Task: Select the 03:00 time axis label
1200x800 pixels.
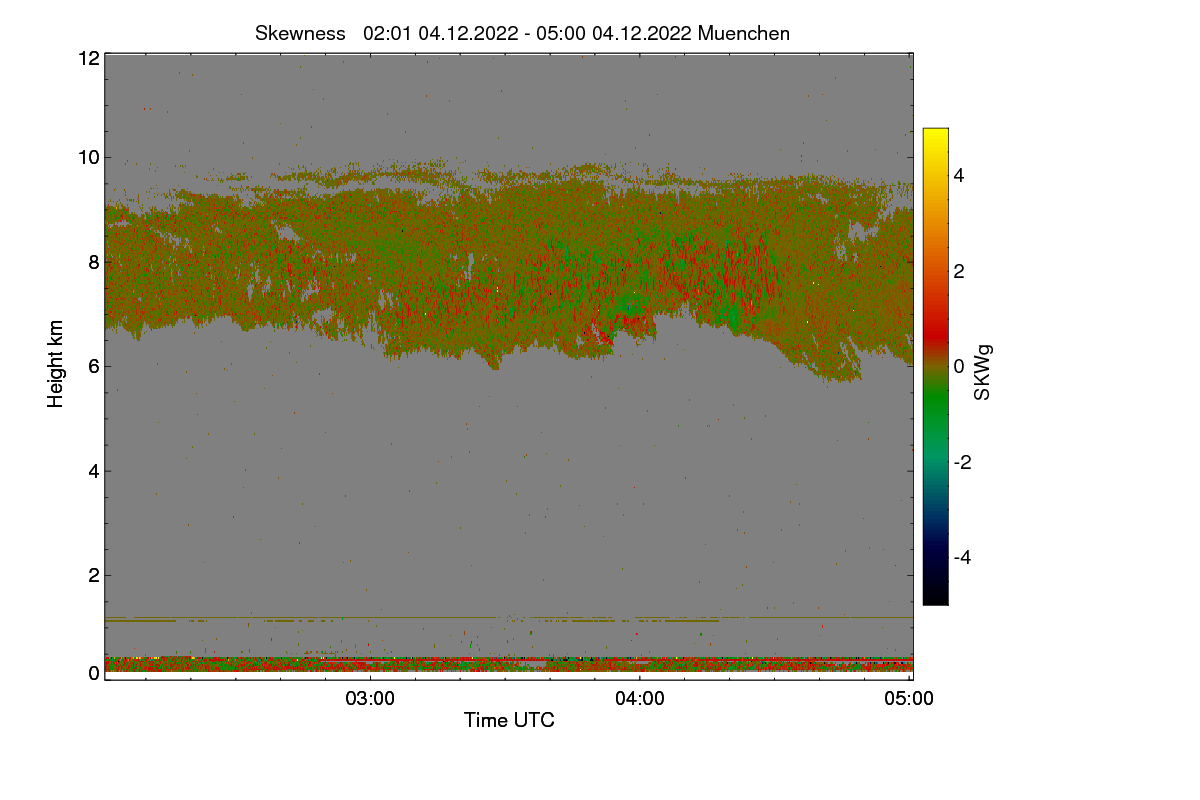Action: click(x=370, y=699)
